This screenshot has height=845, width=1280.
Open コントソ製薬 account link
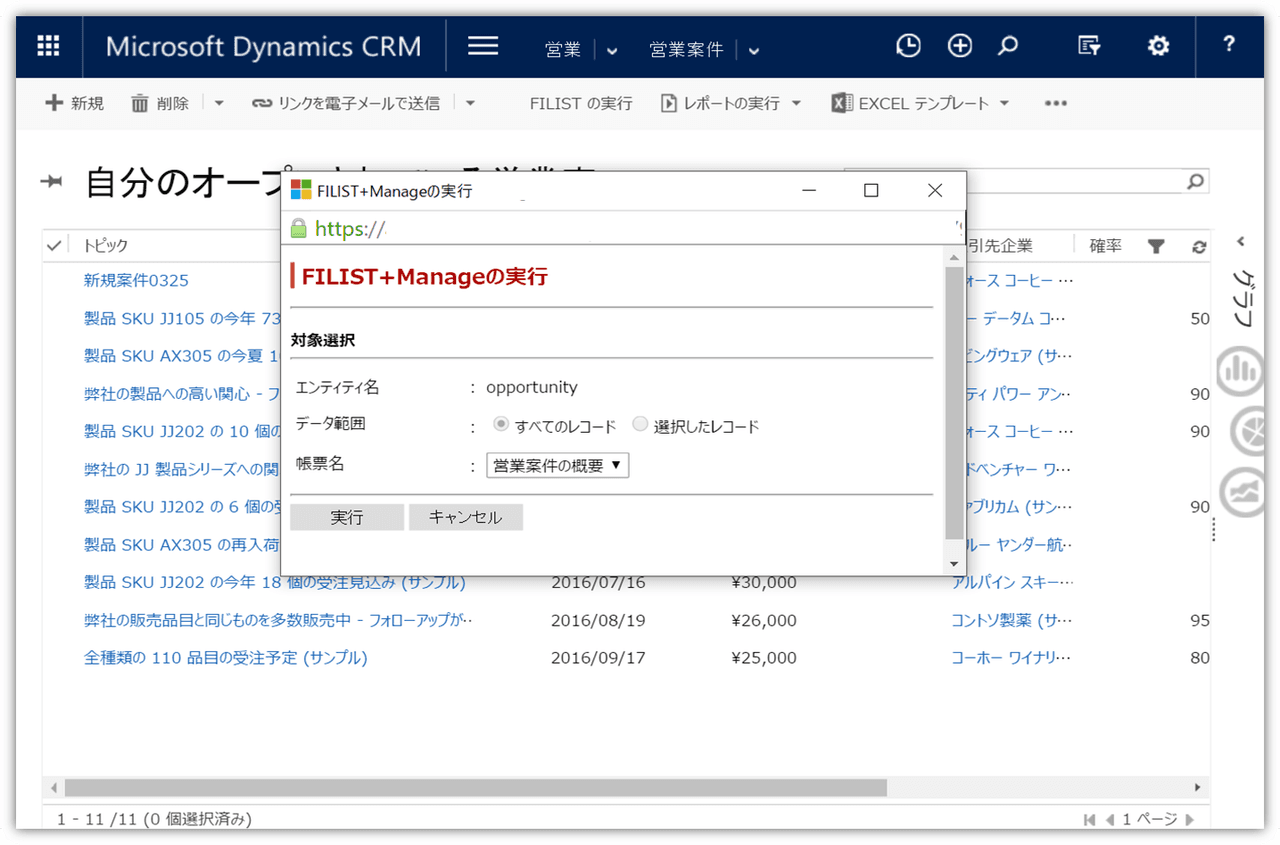(x=1012, y=620)
